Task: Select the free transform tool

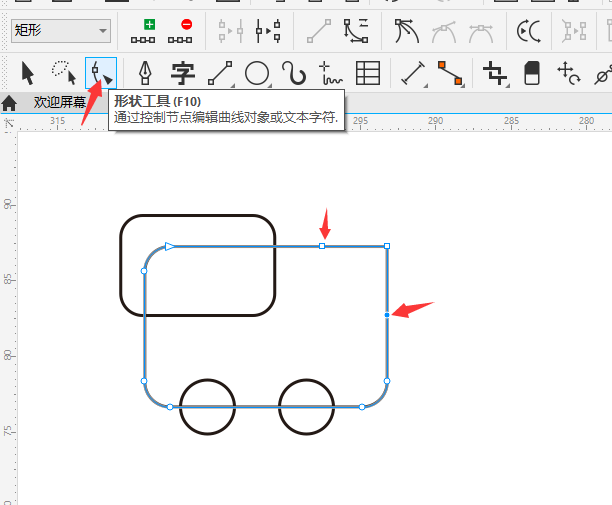Action: click(x=569, y=73)
